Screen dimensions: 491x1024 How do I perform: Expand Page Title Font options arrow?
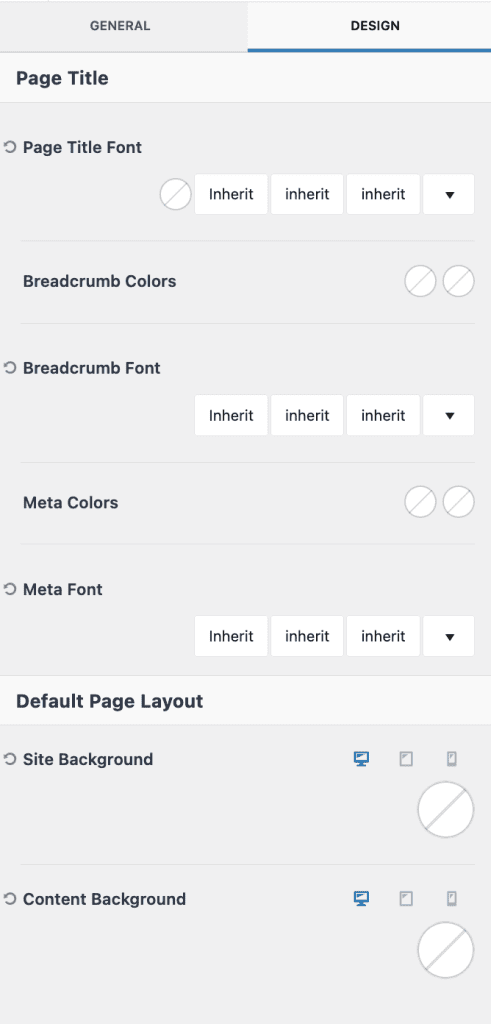coord(449,194)
